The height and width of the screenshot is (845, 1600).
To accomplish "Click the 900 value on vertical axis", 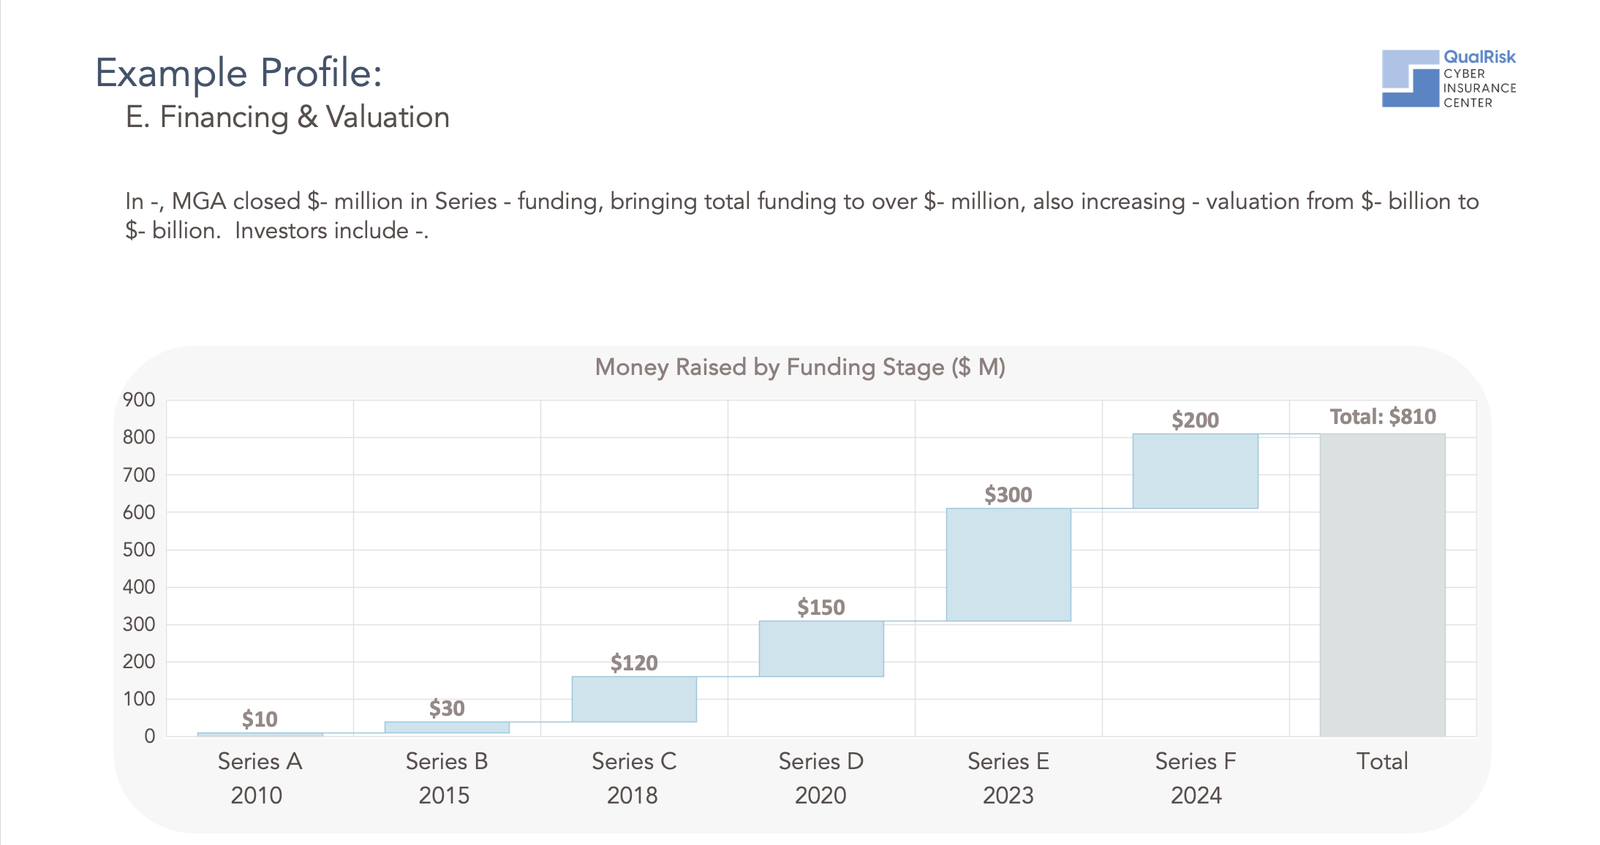I will point(139,400).
